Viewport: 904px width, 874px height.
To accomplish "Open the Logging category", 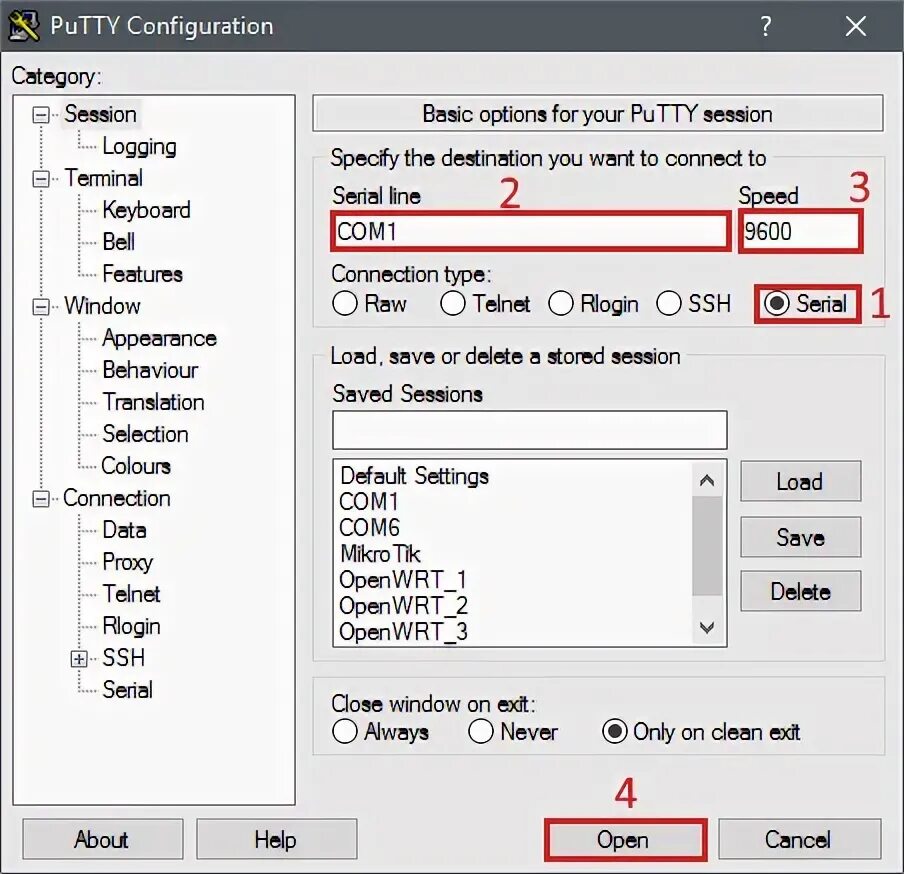I will [x=140, y=146].
